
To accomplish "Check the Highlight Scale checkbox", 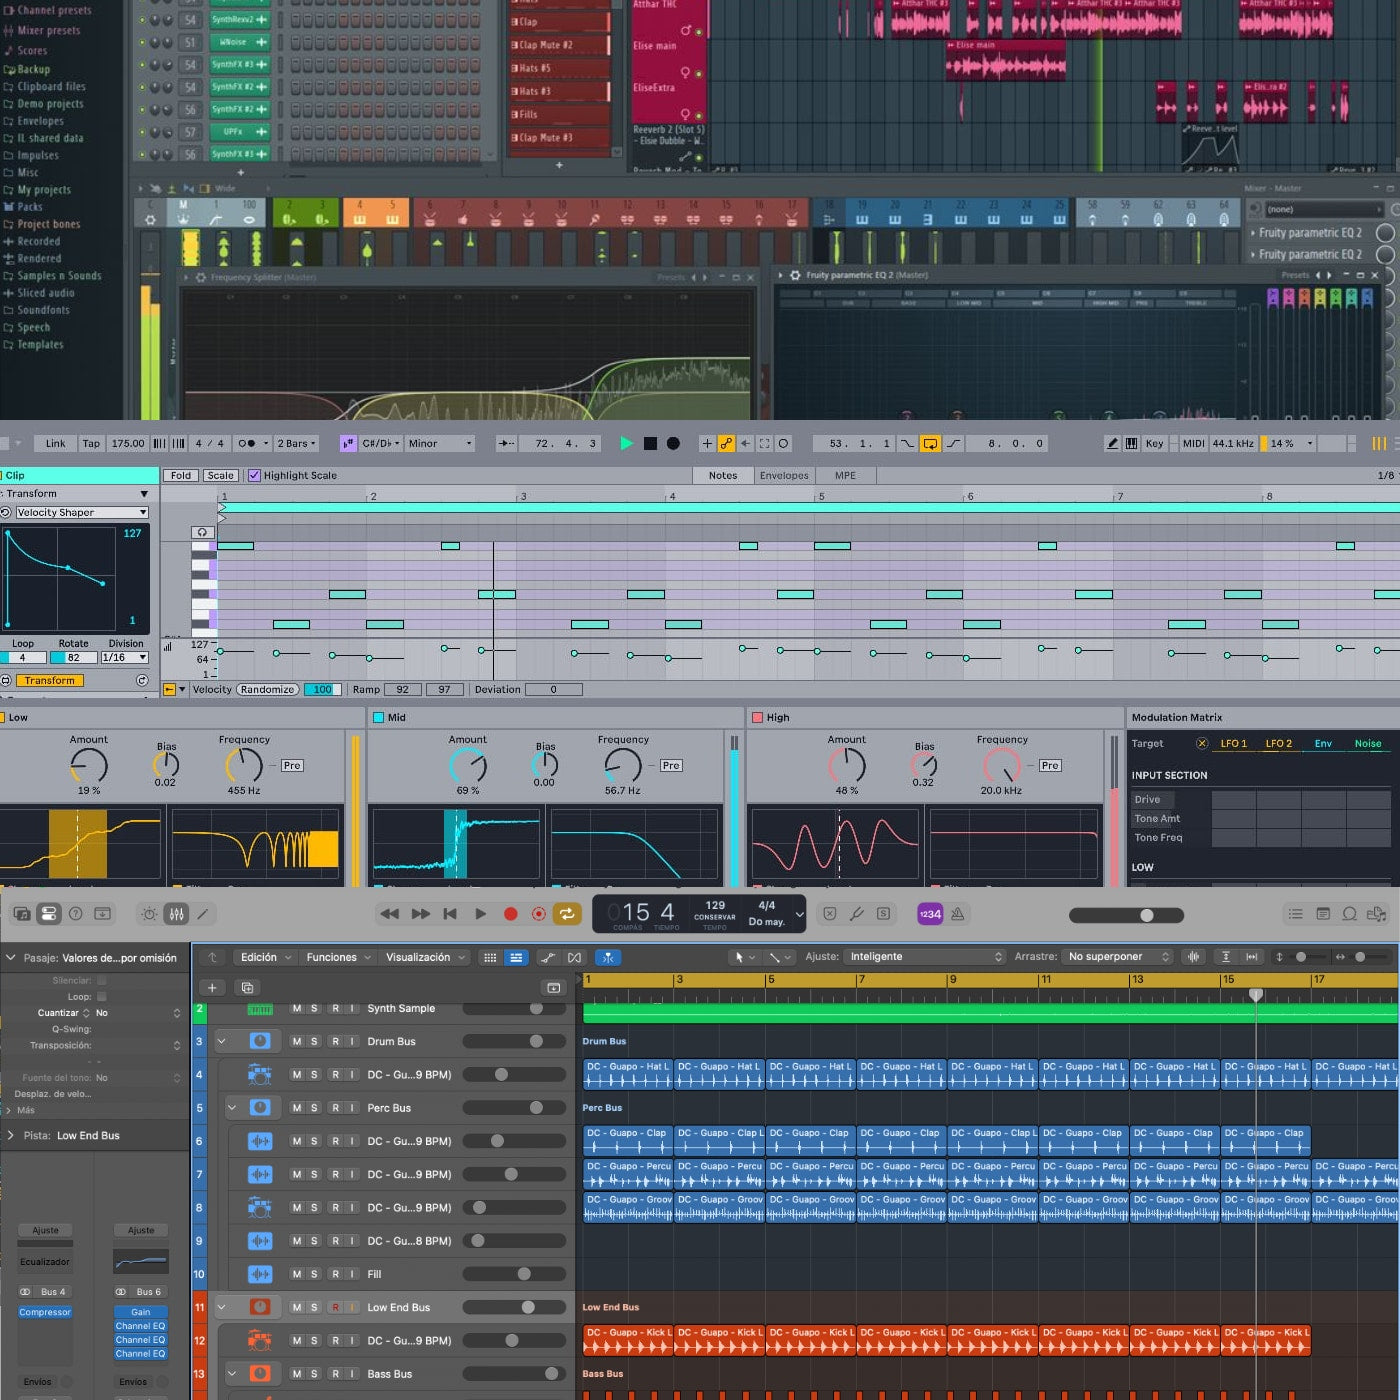I will click(x=254, y=475).
